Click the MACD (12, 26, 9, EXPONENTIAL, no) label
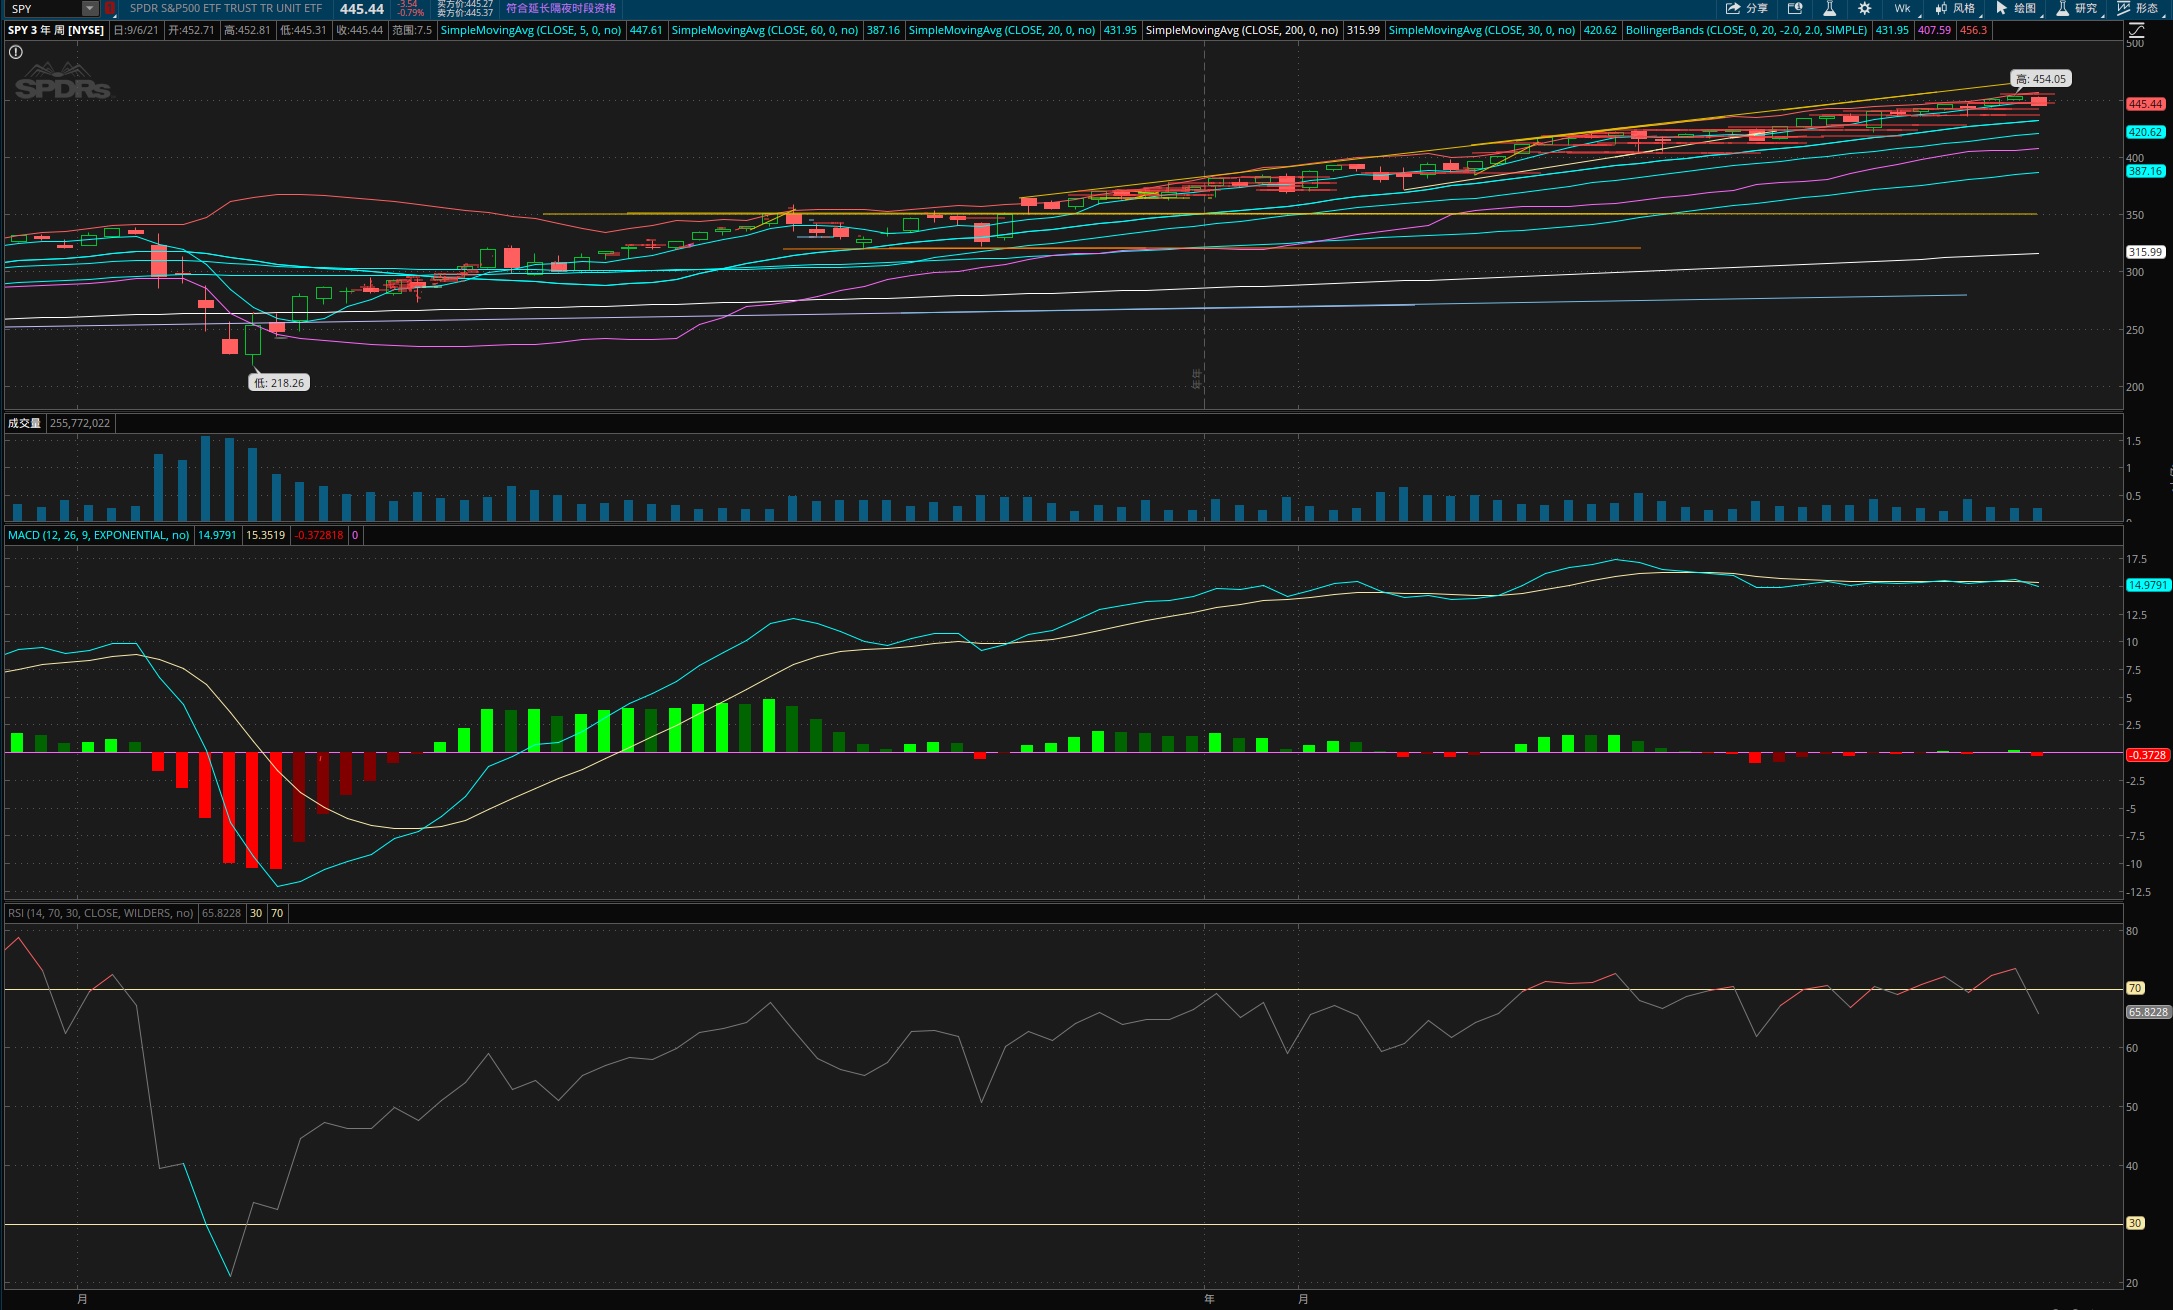This screenshot has height=1310, width=2173. tap(99, 535)
